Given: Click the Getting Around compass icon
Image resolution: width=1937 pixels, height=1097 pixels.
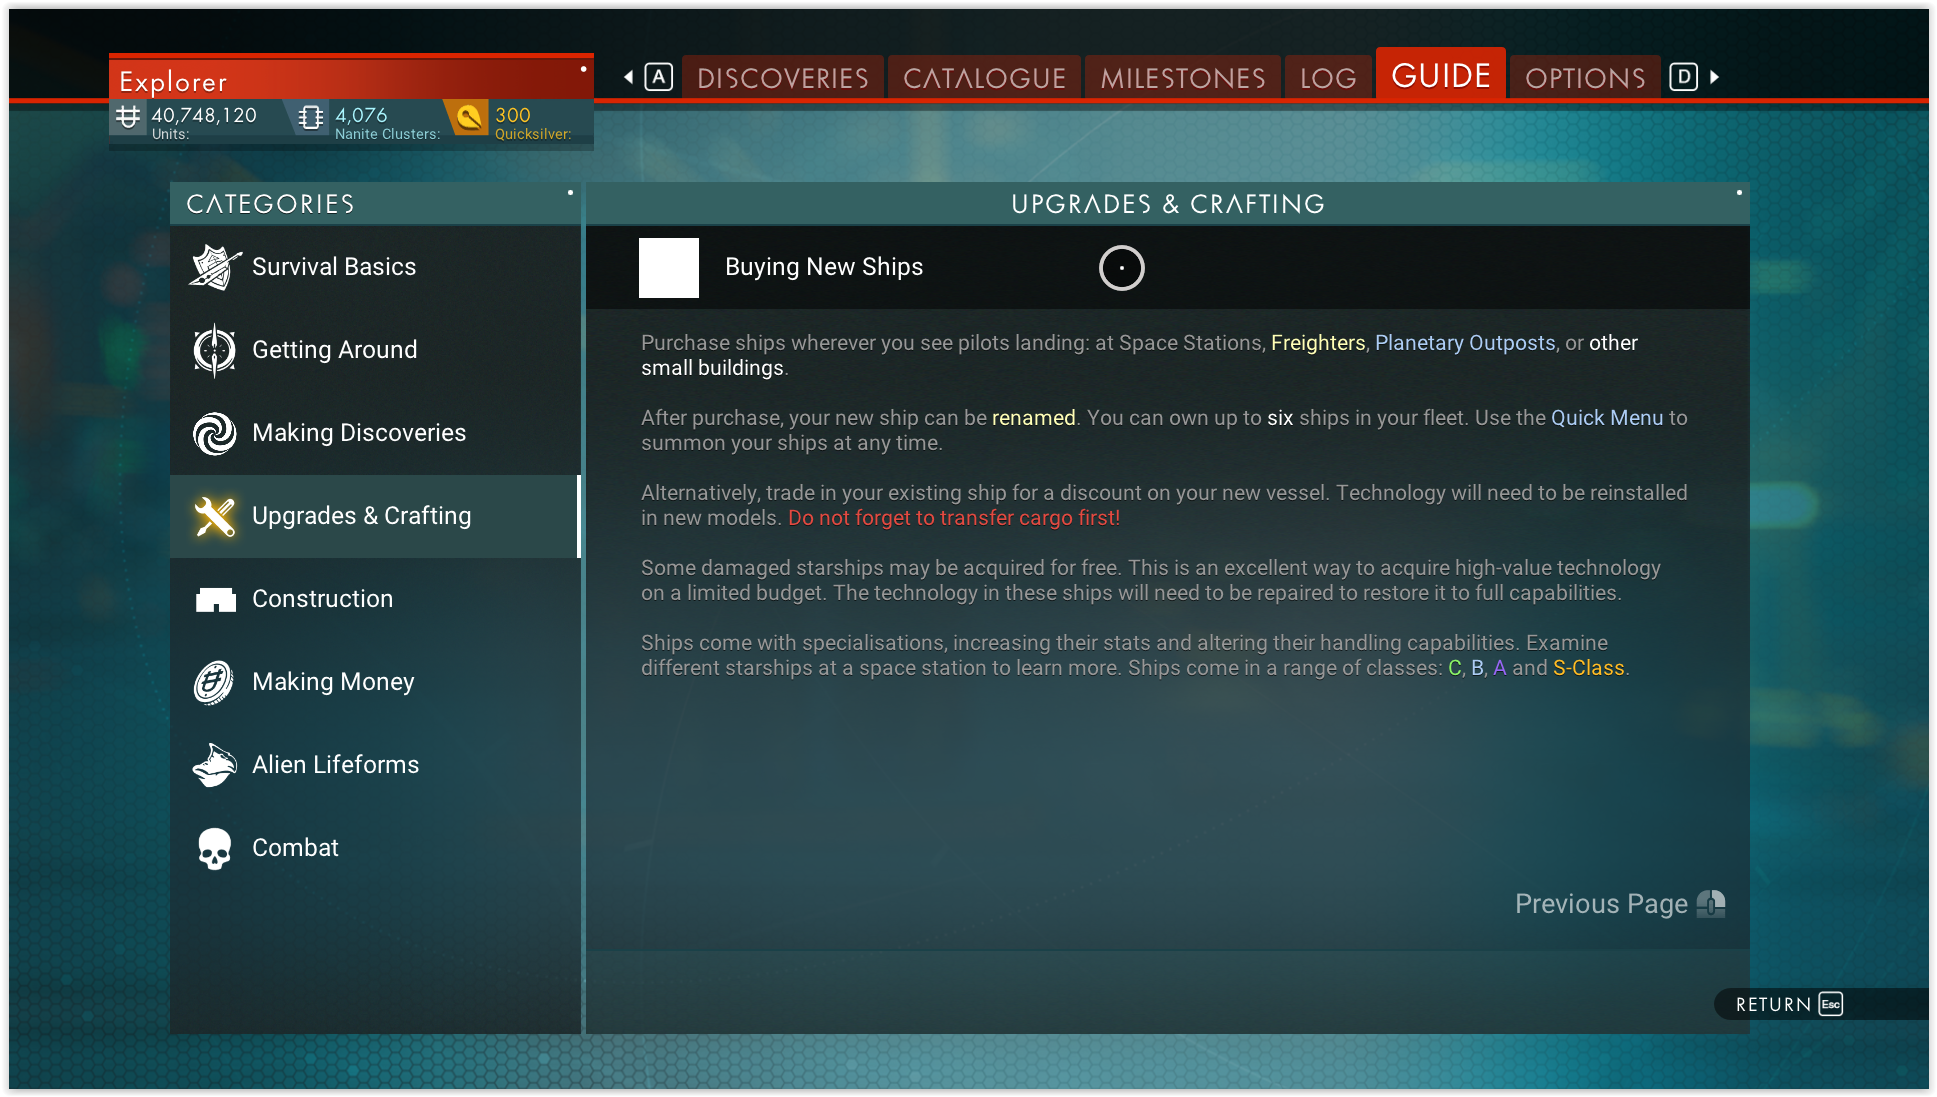Looking at the screenshot, I should (x=214, y=350).
